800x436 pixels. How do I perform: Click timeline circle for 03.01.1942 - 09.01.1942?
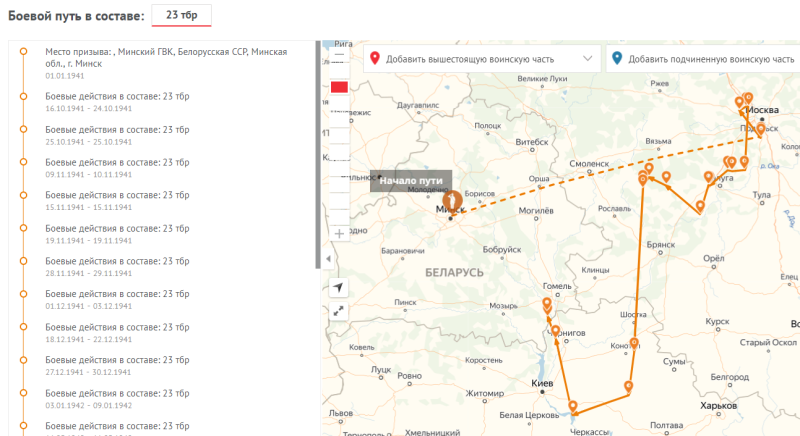click(x=23, y=393)
